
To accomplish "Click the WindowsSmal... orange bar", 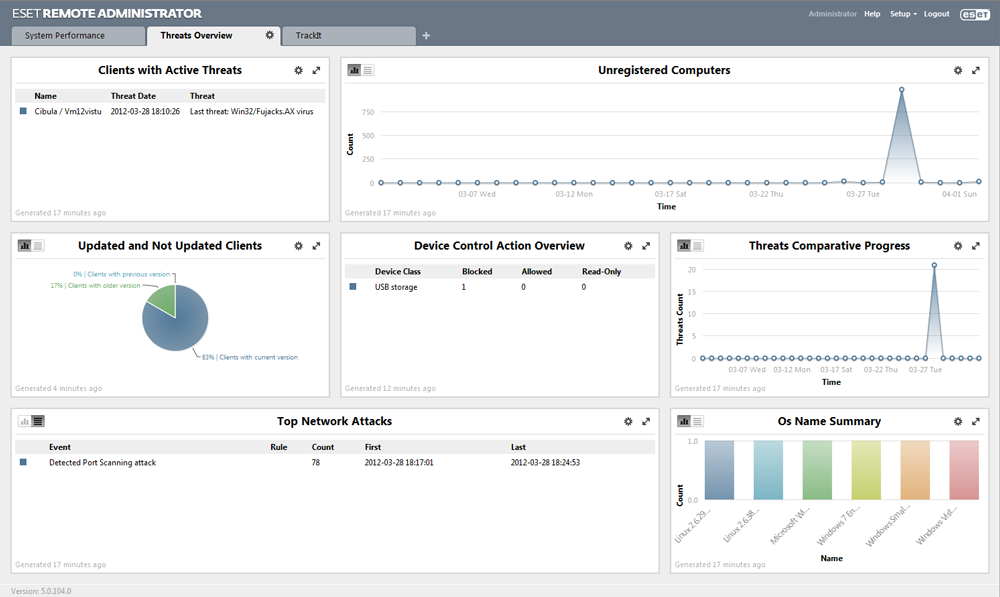I will point(915,470).
